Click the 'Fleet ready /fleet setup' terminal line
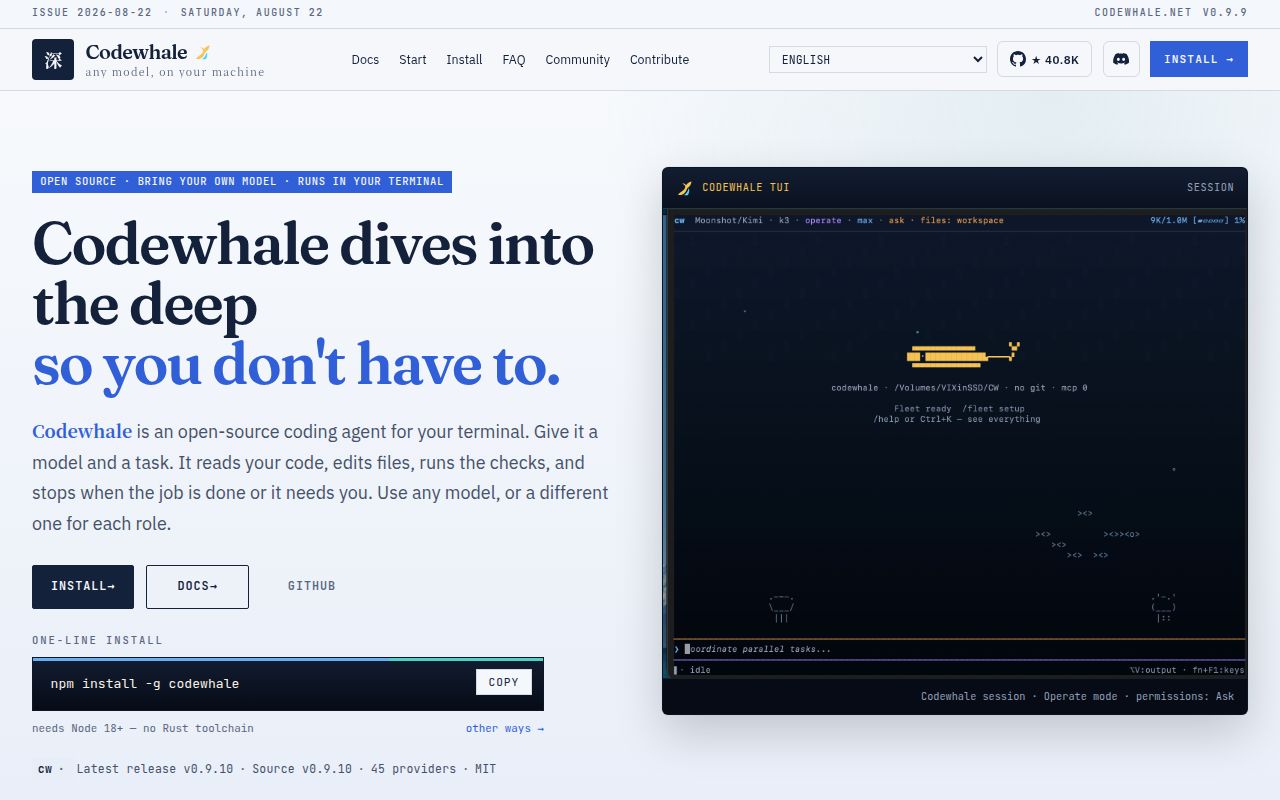Viewport: 1280px width, 800px height. (959, 409)
